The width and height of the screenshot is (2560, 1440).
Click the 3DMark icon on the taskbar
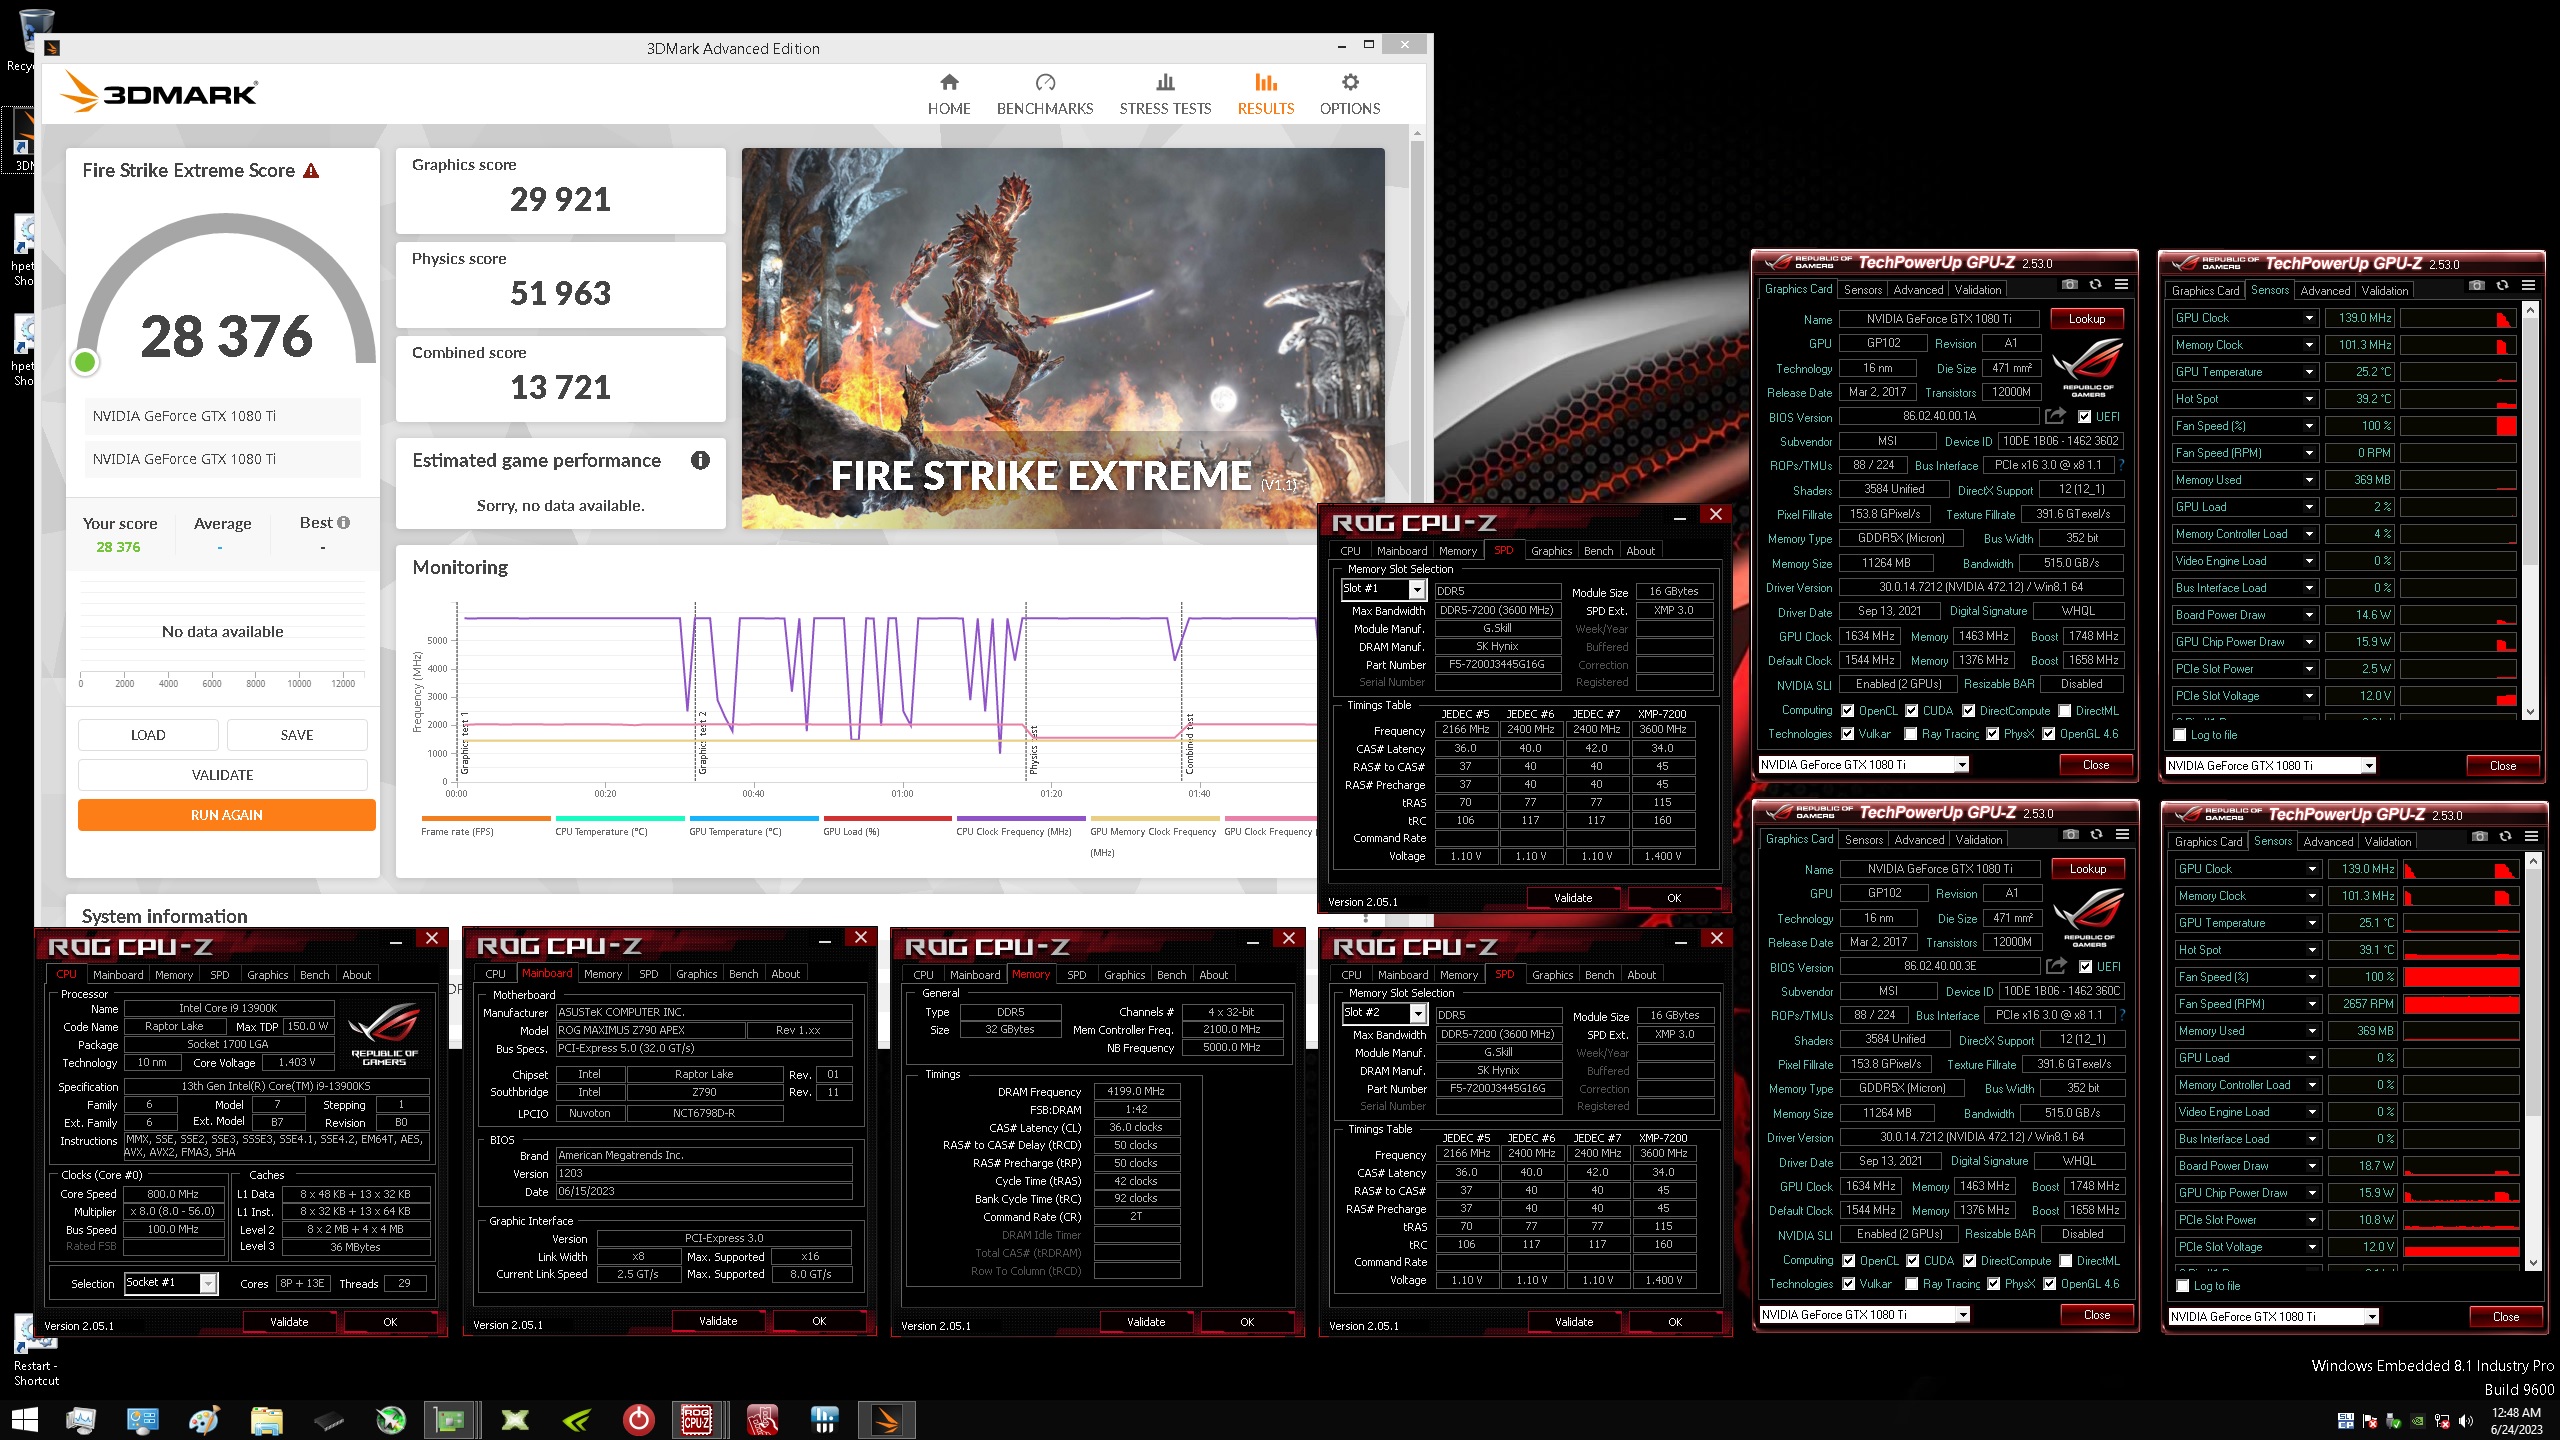click(887, 1419)
